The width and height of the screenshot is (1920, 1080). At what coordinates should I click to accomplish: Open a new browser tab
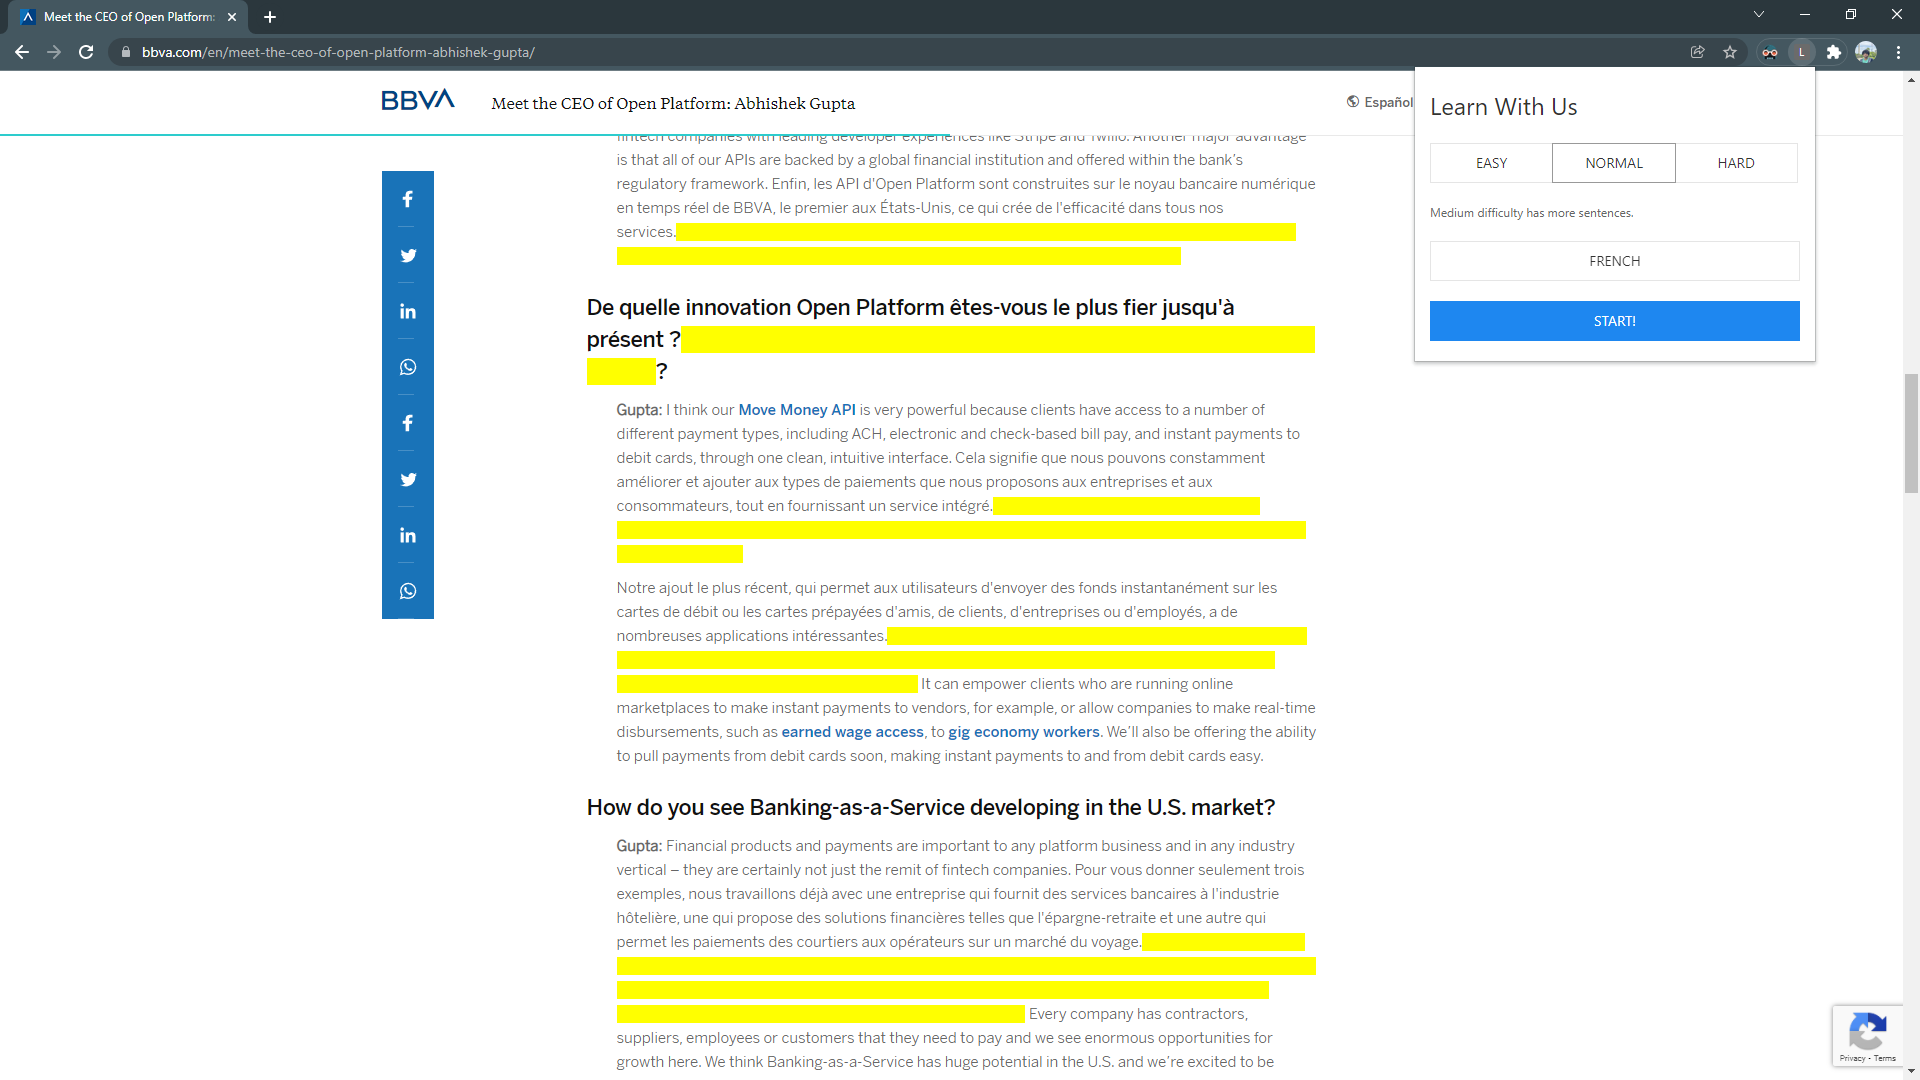[270, 17]
